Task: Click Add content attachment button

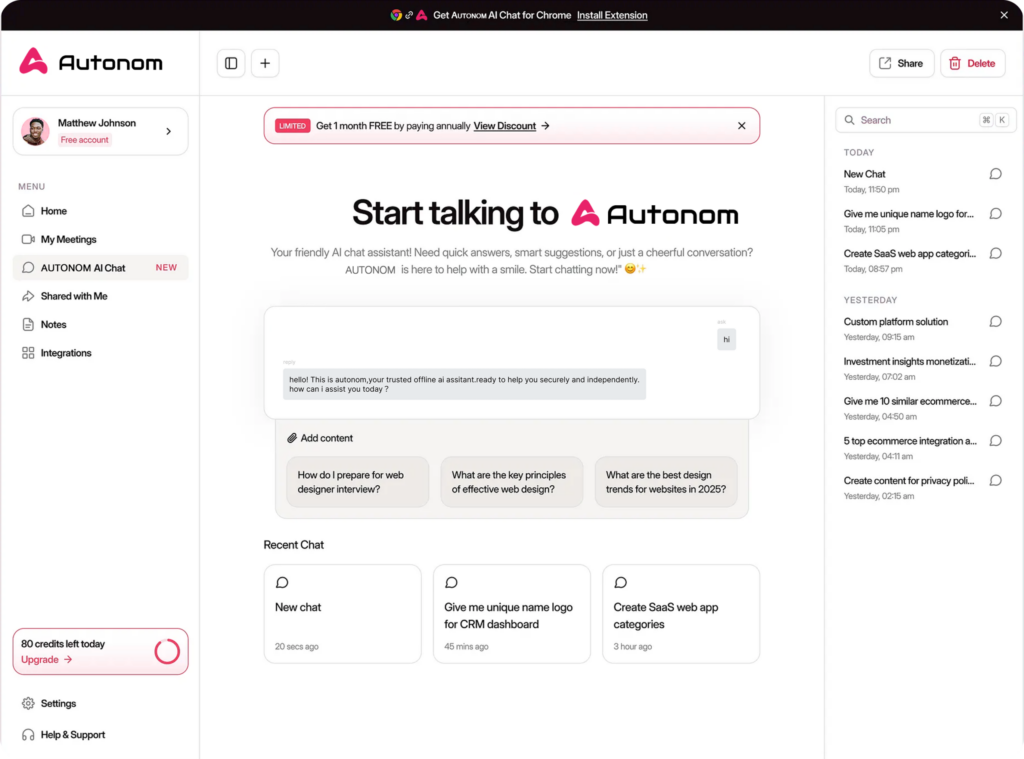Action: [320, 438]
